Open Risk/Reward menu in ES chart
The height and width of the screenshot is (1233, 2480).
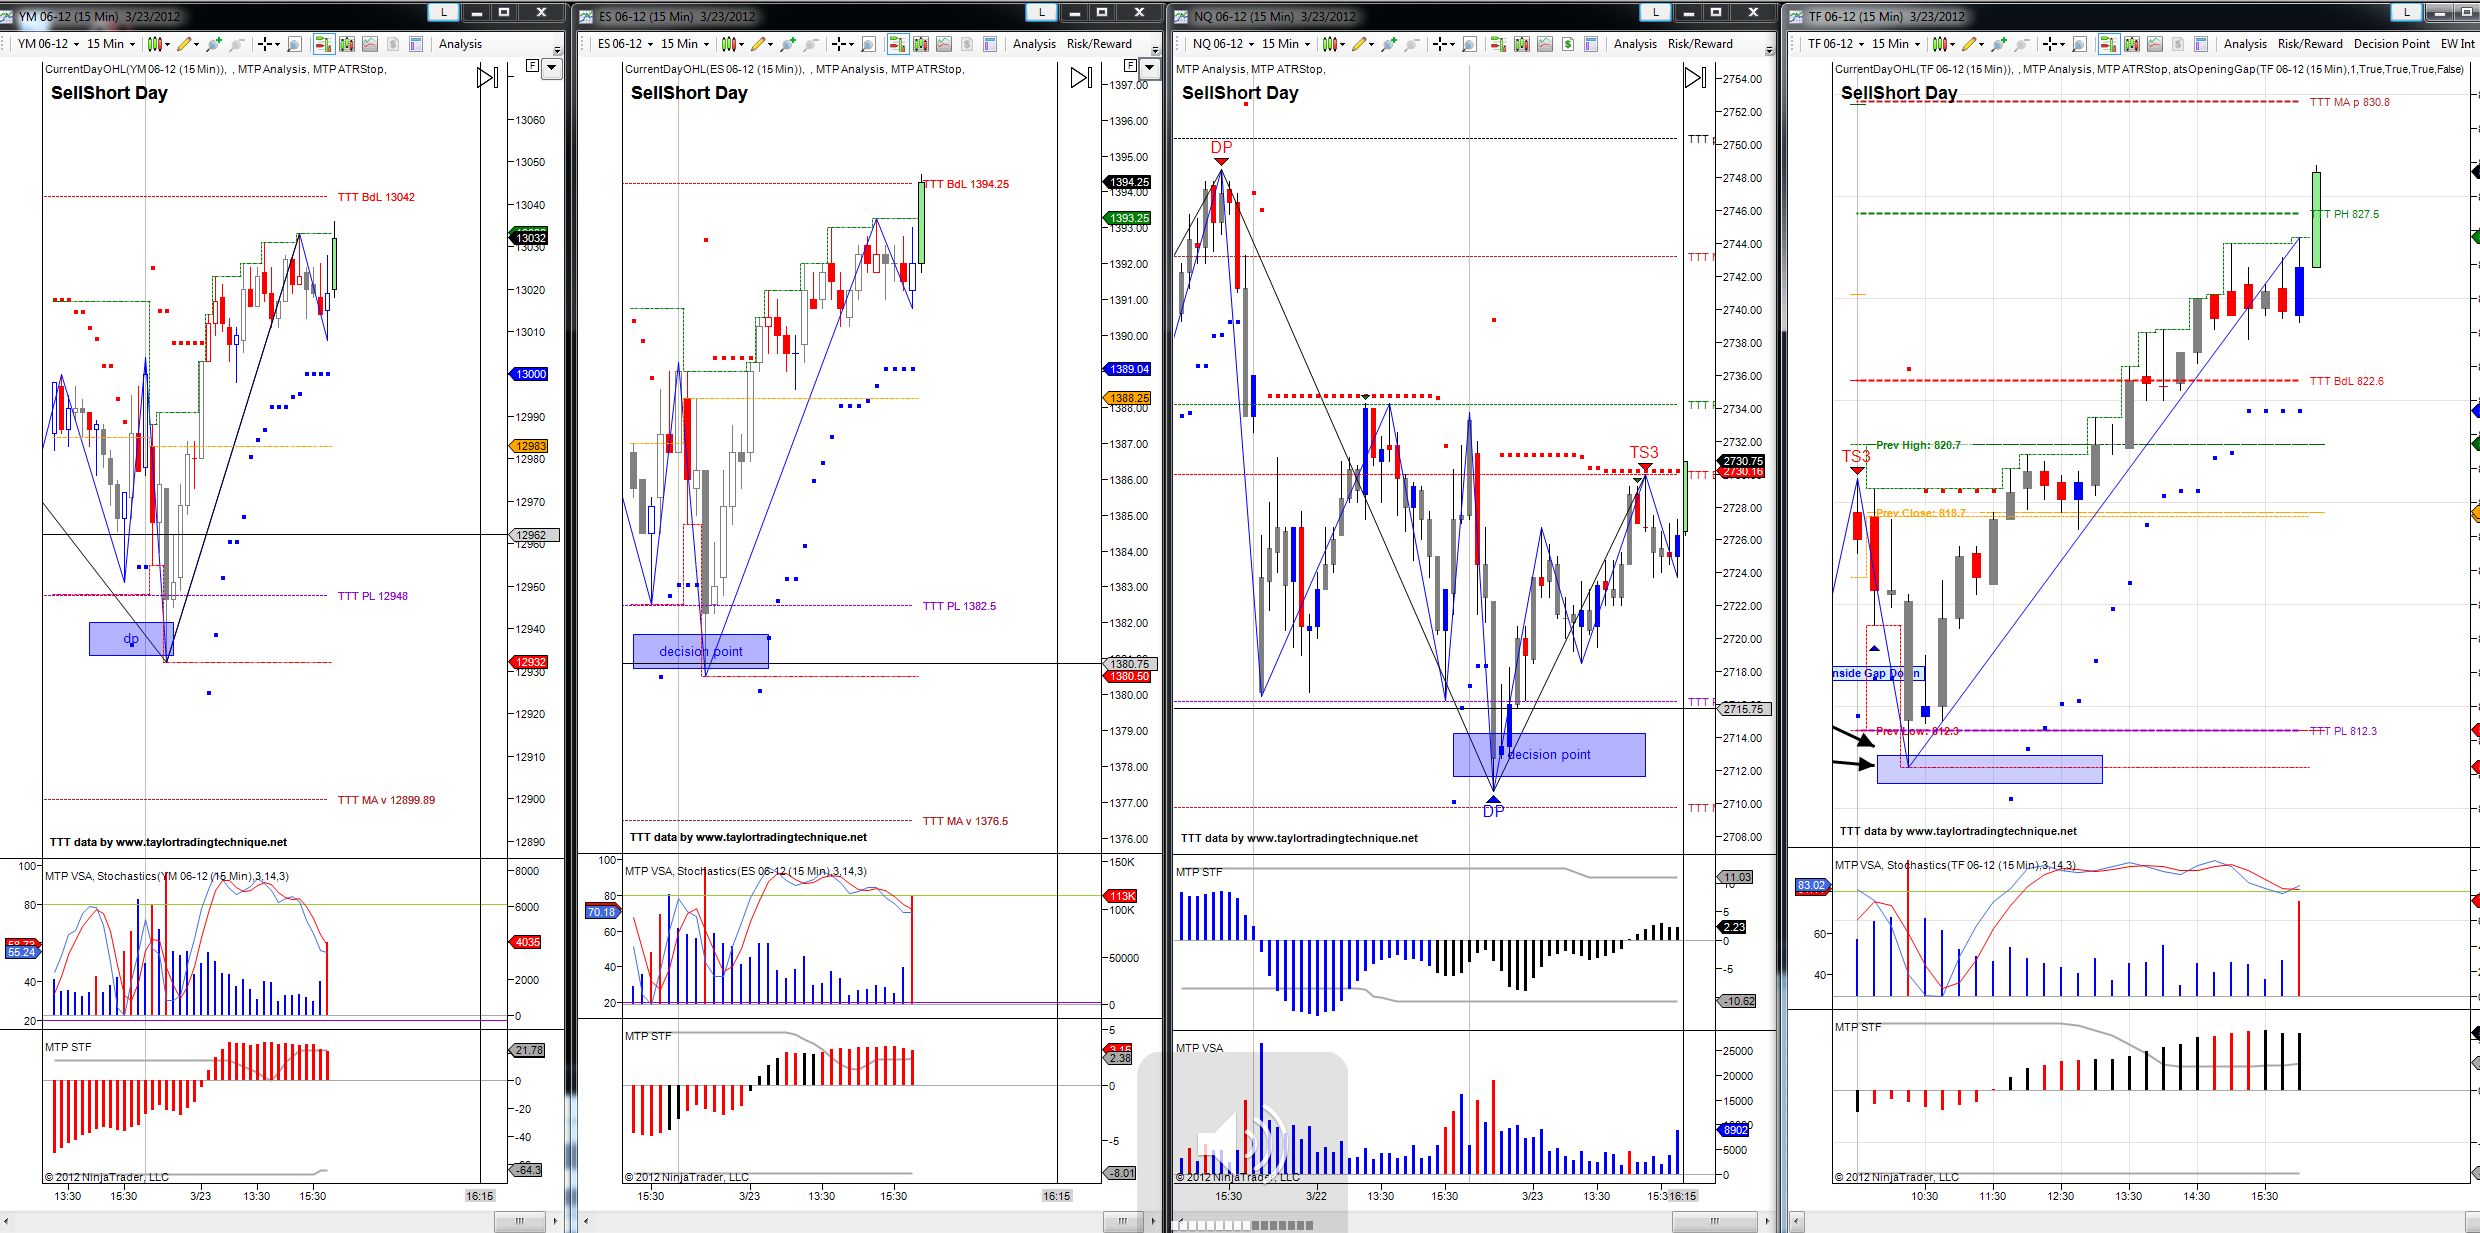click(1099, 44)
